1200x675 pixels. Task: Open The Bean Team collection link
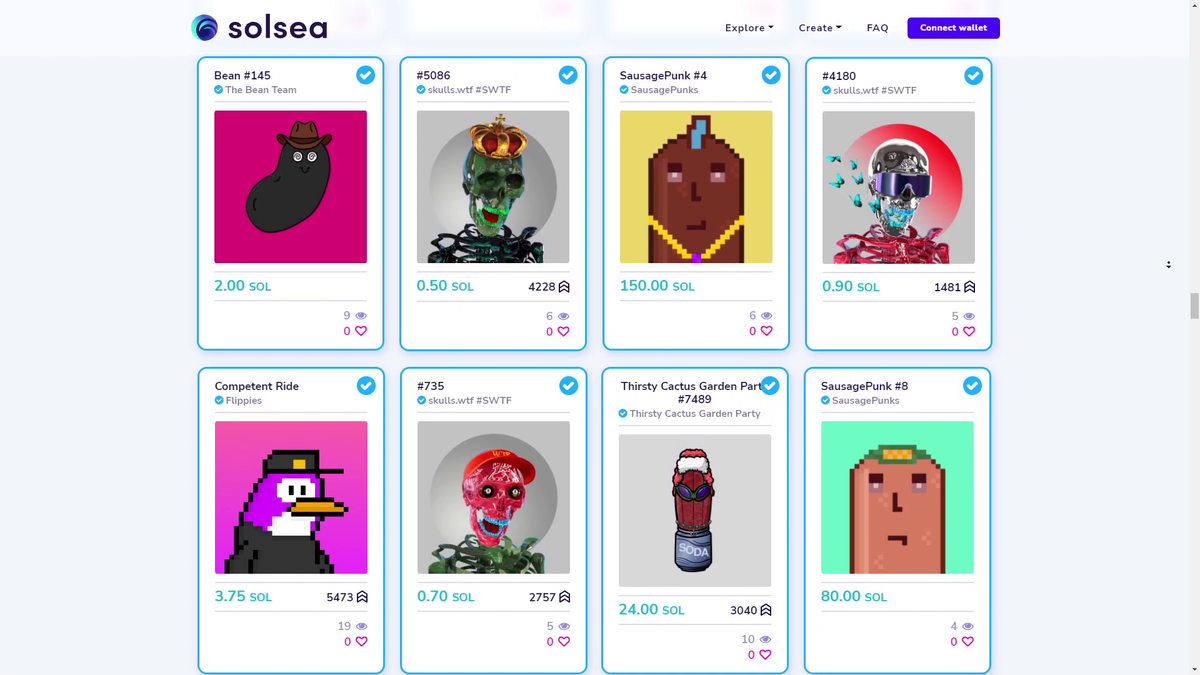point(260,90)
